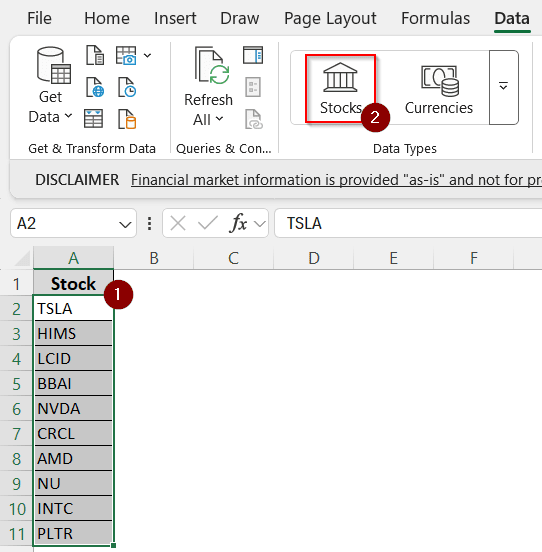This screenshot has height=552, width=542.
Task: Click From Picture icon
Action: pyautogui.click(x=126, y=55)
